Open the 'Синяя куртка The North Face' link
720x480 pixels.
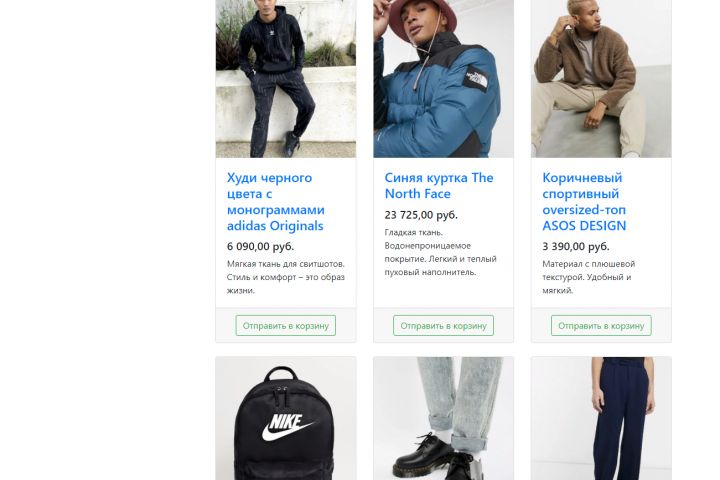(439, 185)
